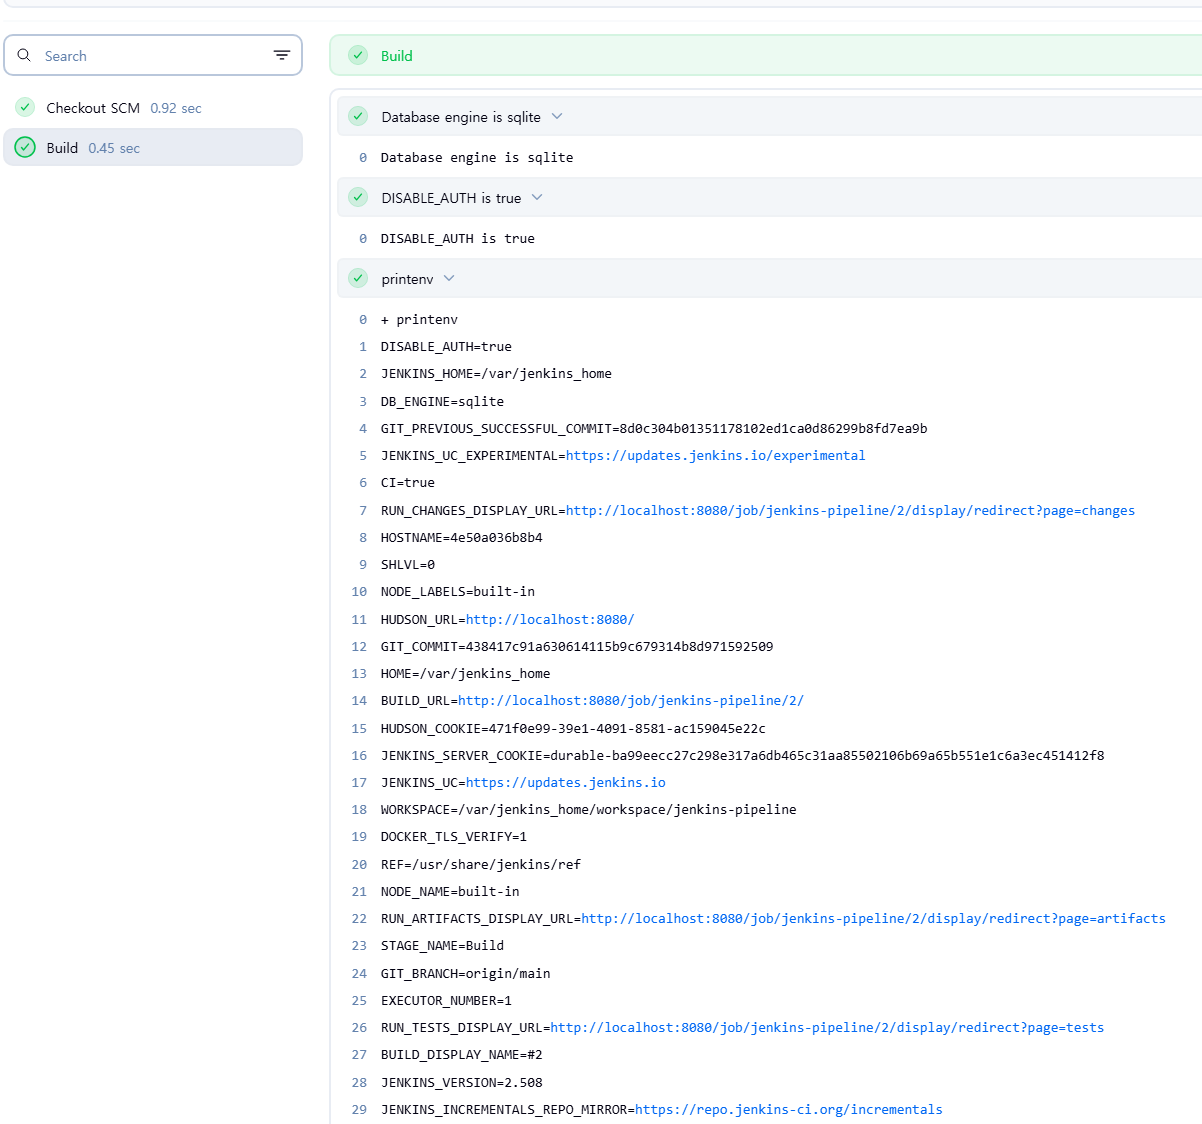
Task: Click the Build stage header title
Action: 397,56
